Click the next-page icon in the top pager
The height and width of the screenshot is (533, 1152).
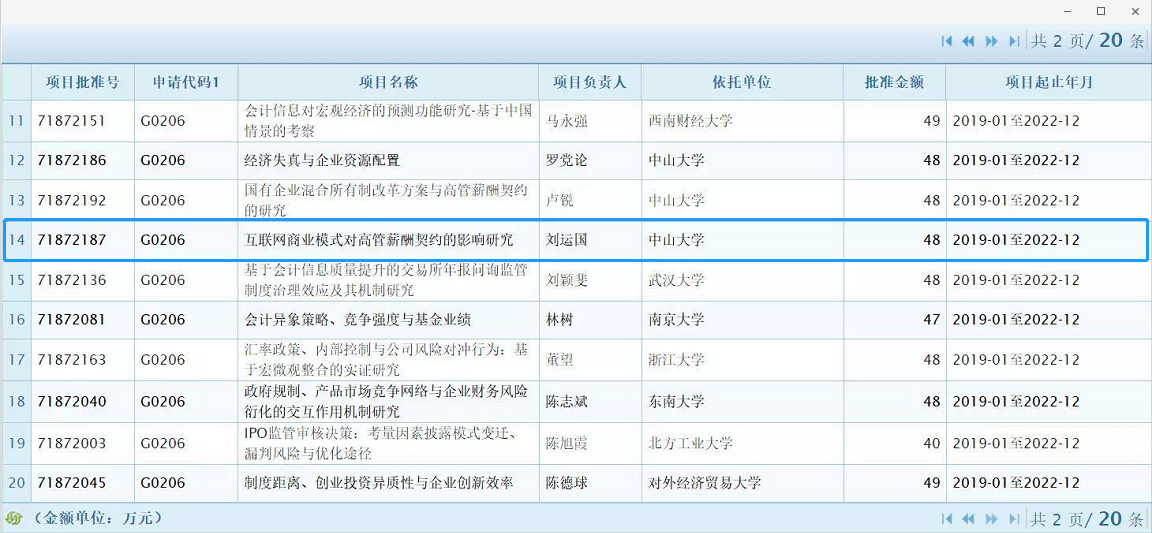pos(991,41)
